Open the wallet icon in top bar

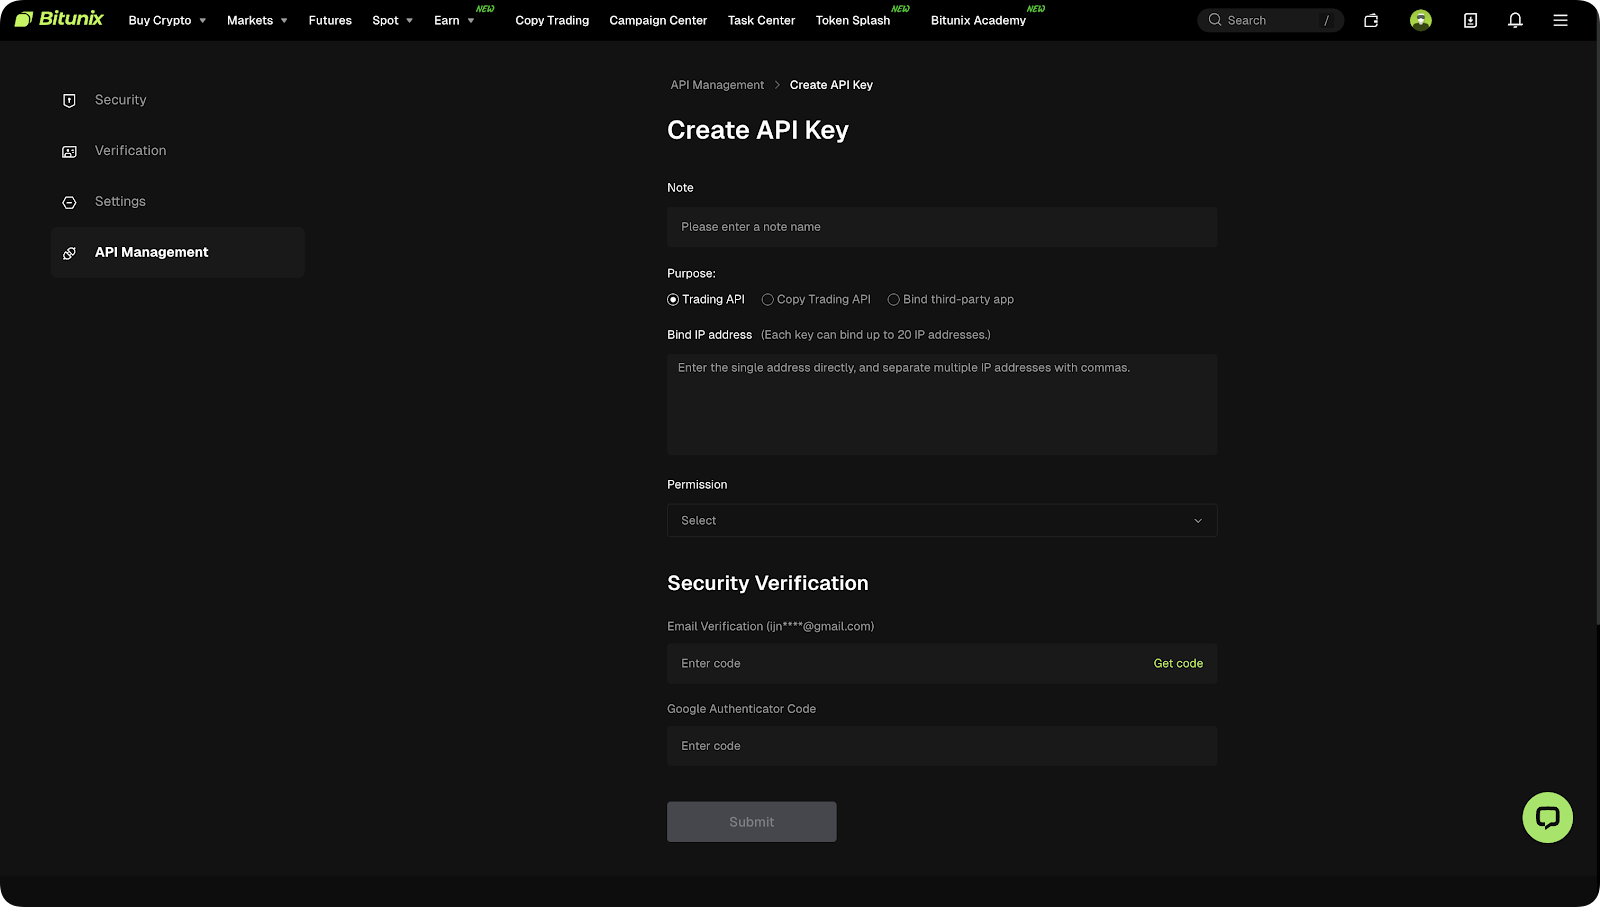coord(1371,20)
